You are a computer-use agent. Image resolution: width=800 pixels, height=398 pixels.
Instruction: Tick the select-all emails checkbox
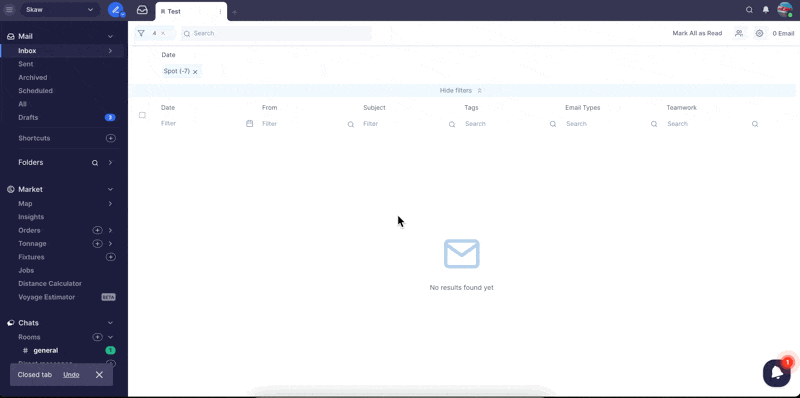click(x=142, y=115)
